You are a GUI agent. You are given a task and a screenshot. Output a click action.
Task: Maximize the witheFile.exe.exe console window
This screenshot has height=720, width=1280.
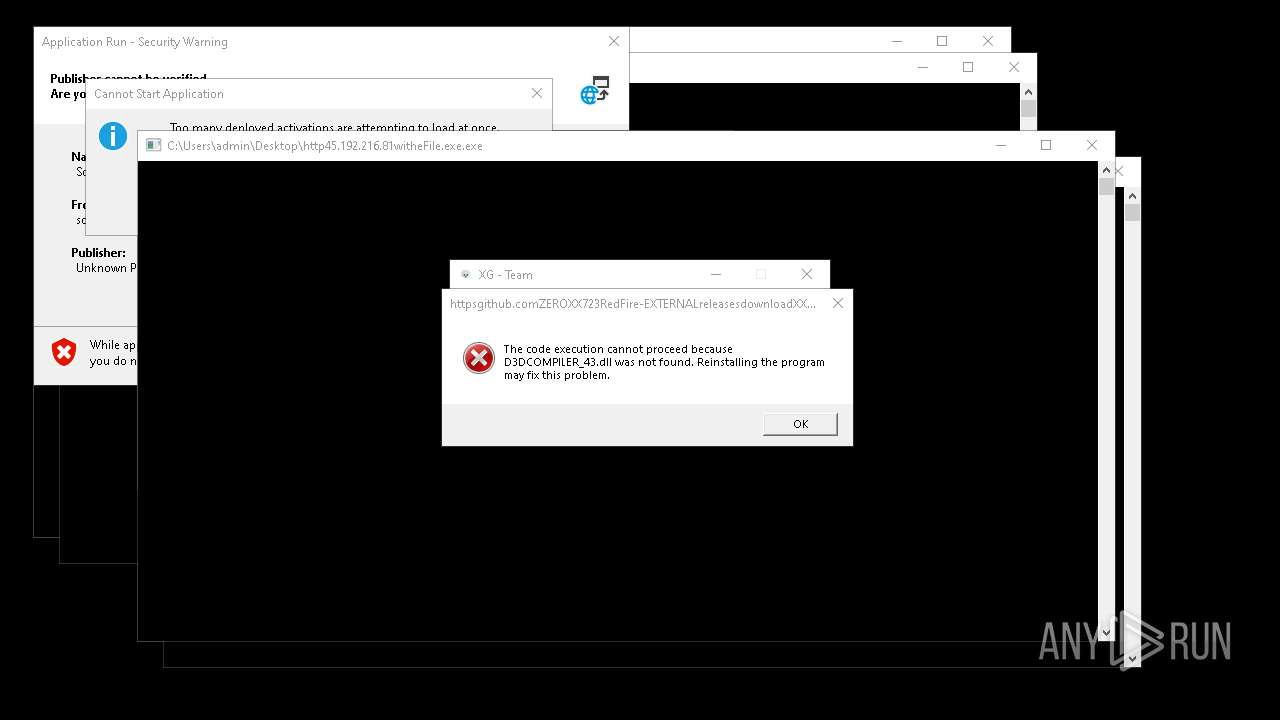tap(1046, 145)
